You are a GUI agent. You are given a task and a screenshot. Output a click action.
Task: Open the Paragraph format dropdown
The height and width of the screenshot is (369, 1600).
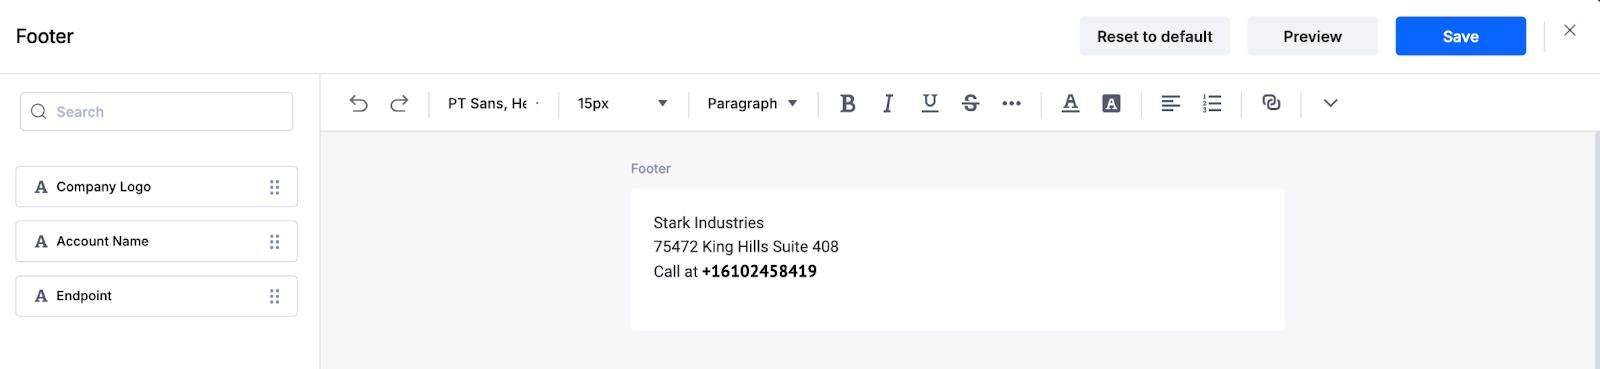tap(752, 103)
